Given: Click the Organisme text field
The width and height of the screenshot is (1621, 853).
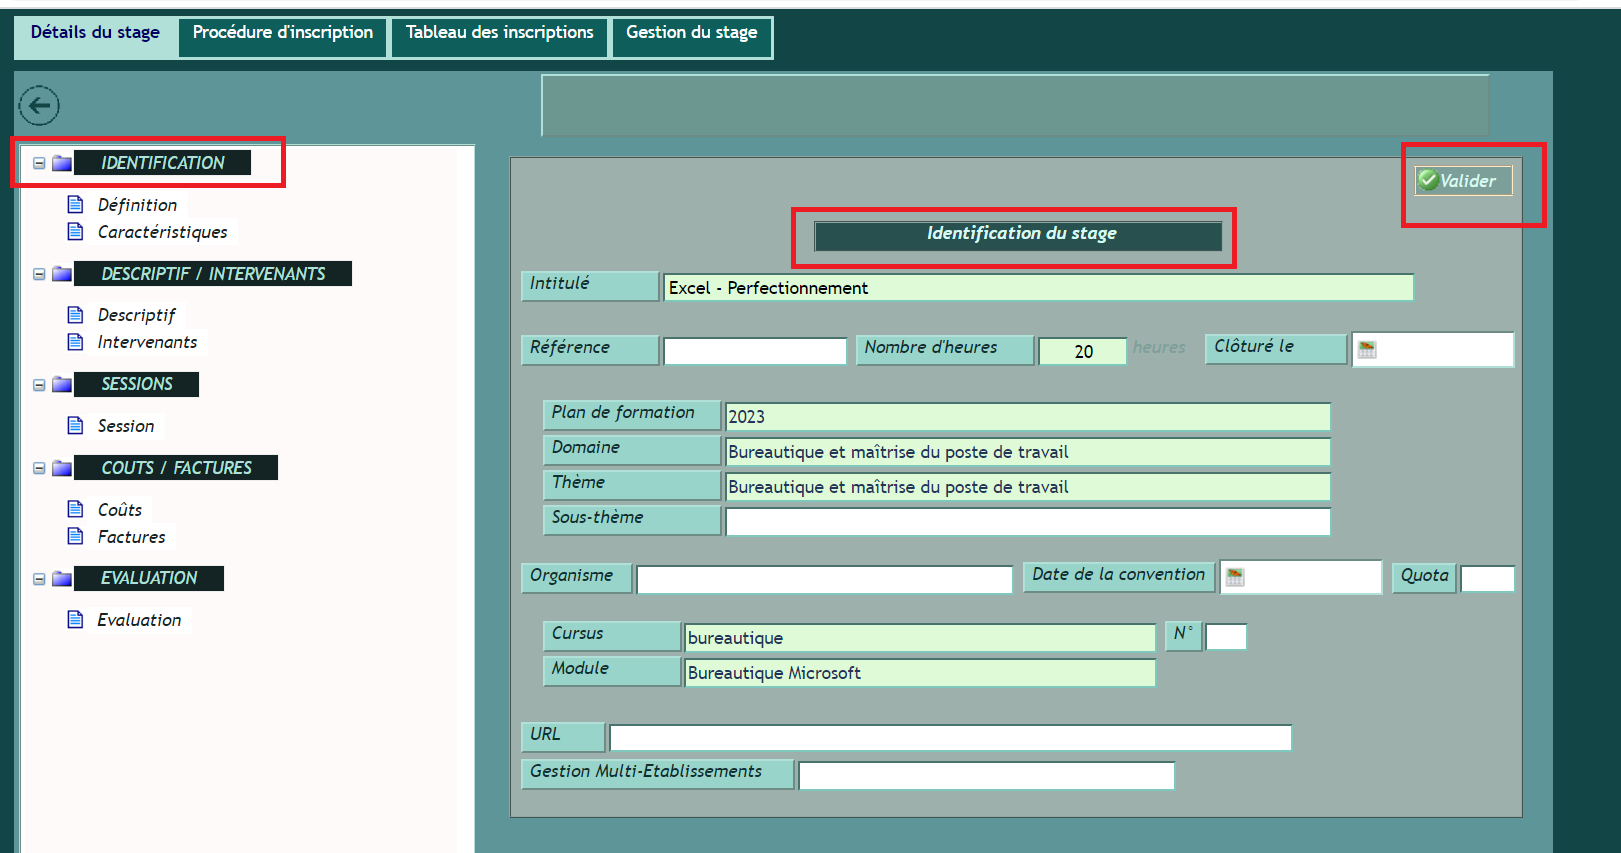Looking at the screenshot, I should click(824, 579).
